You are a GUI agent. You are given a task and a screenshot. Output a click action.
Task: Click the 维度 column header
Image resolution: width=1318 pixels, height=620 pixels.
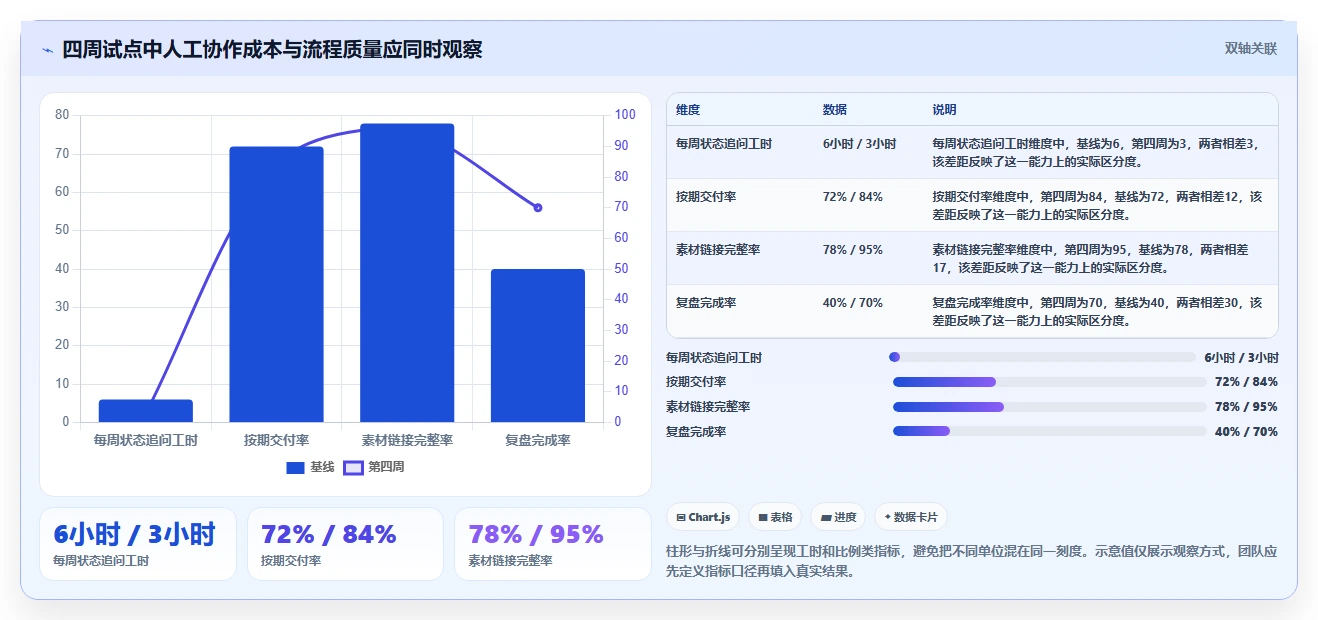(x=688, y=109)
